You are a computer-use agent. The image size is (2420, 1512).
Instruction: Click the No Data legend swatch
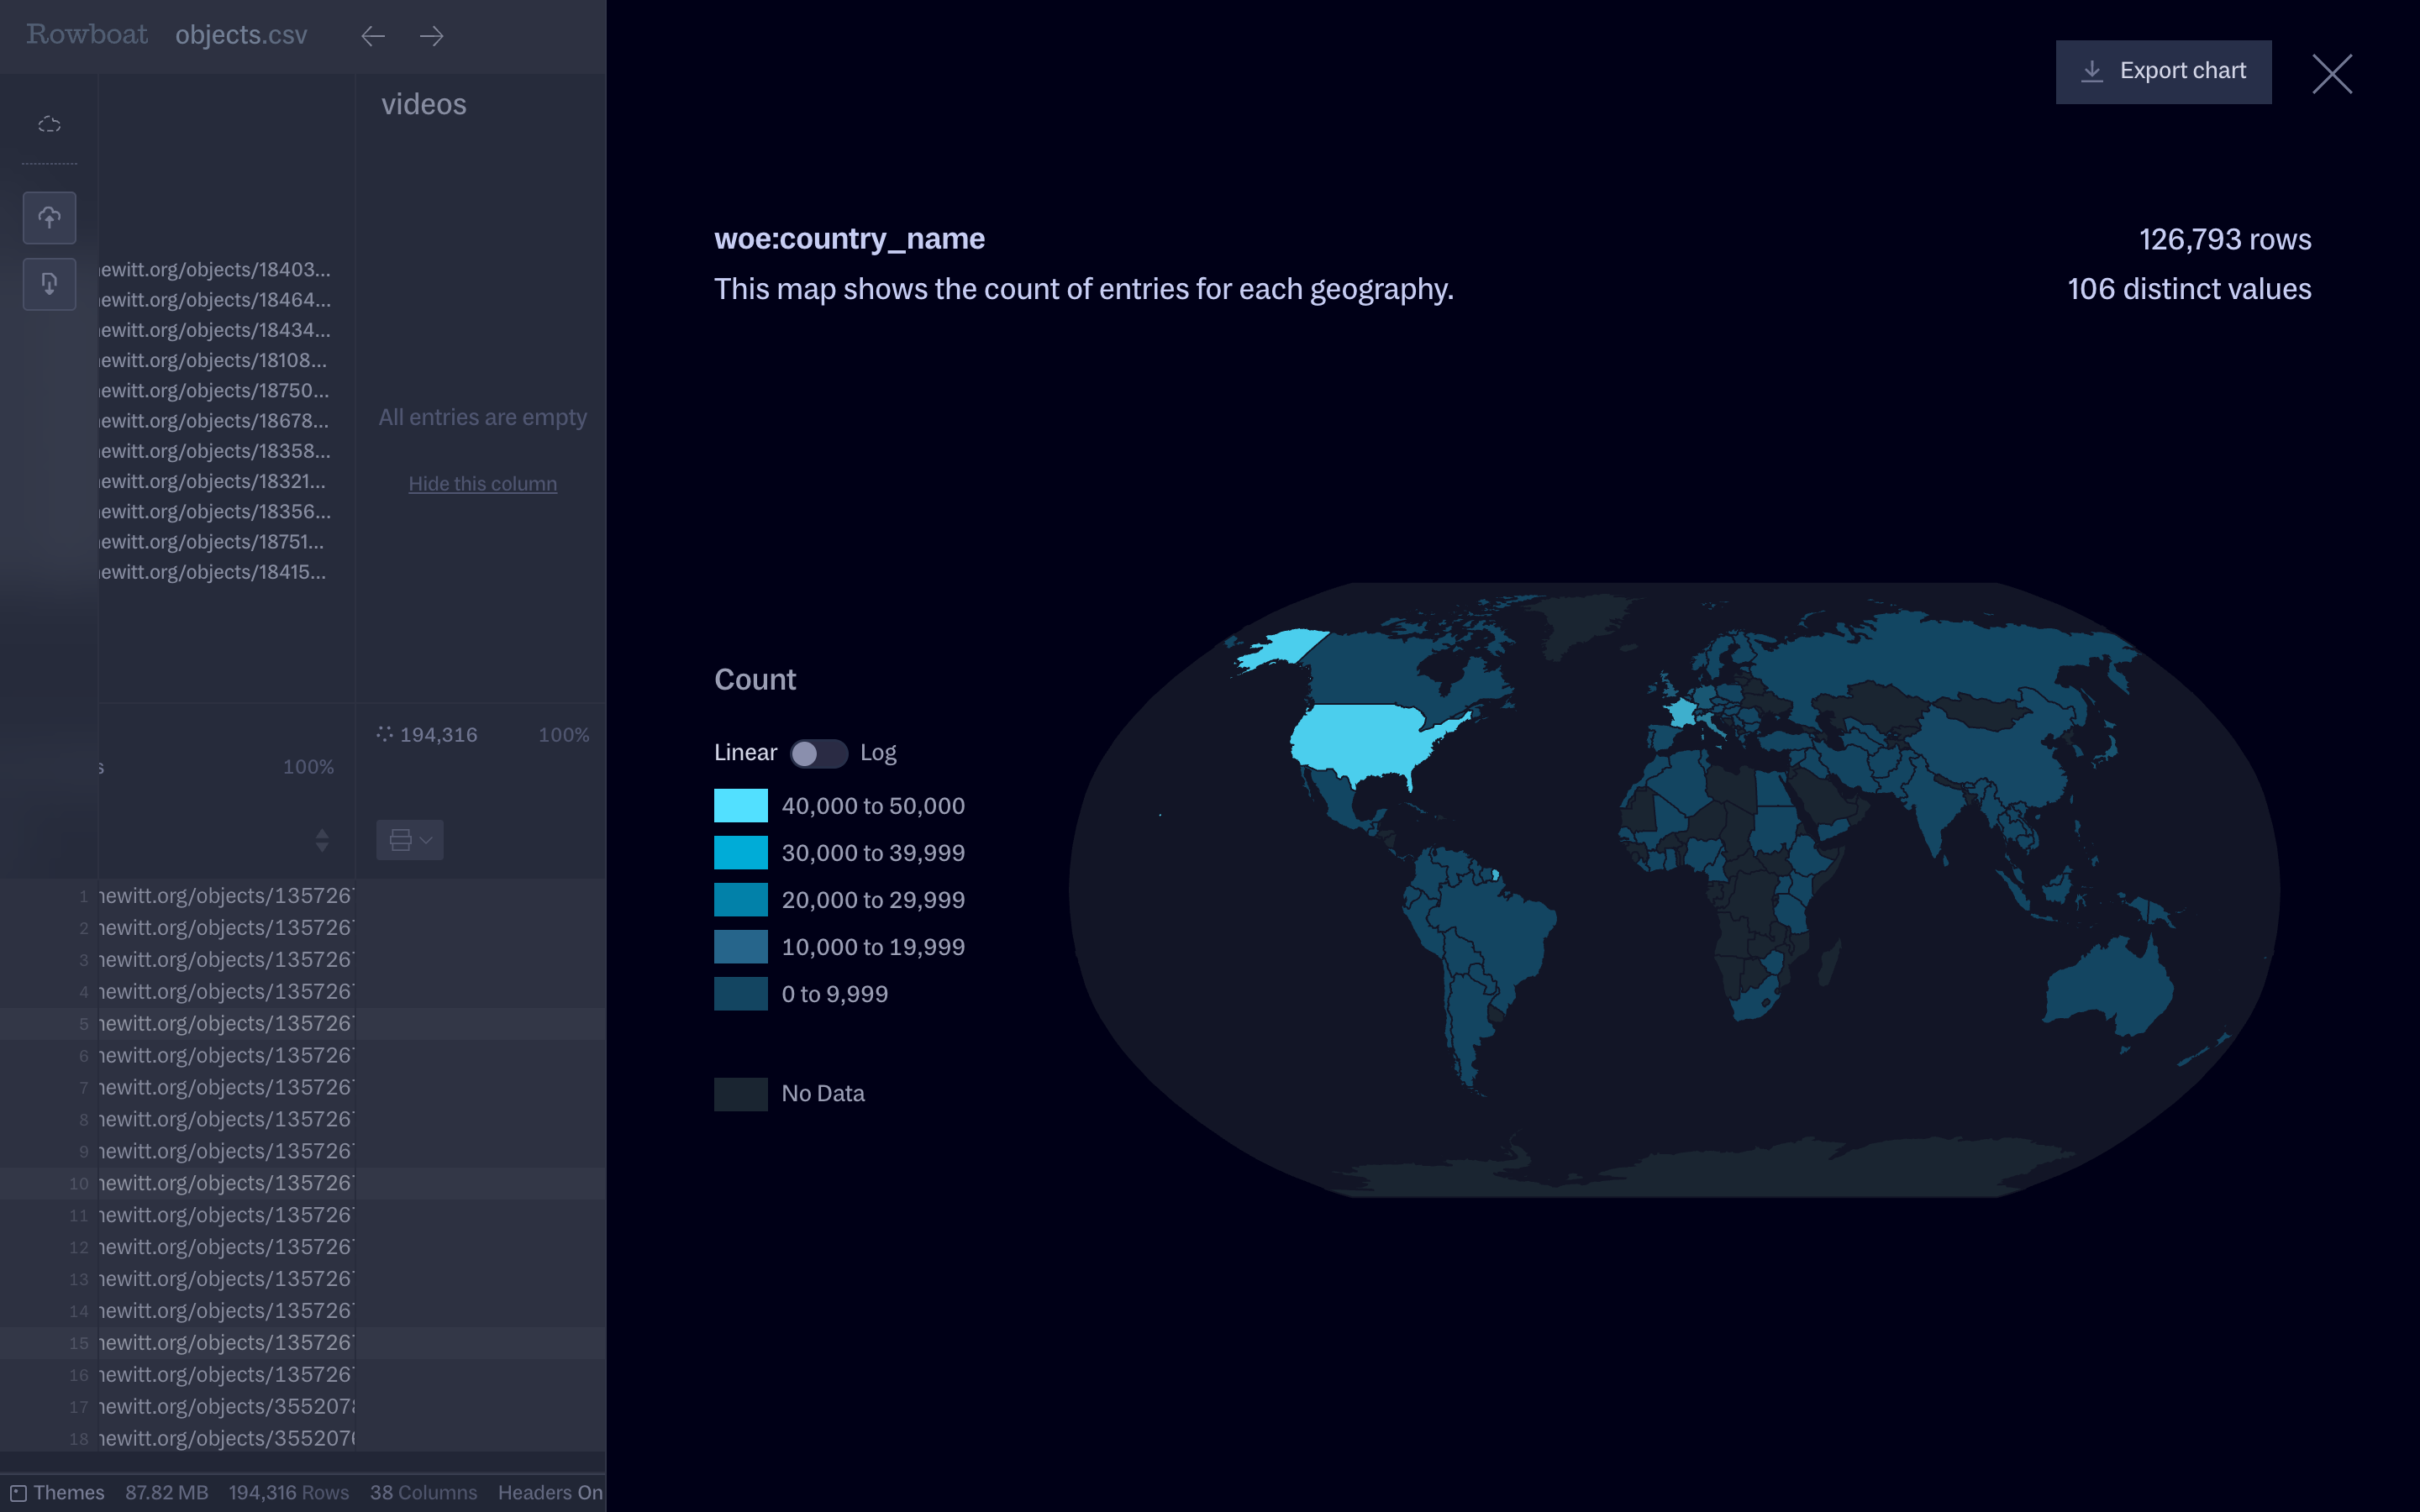740,1094
